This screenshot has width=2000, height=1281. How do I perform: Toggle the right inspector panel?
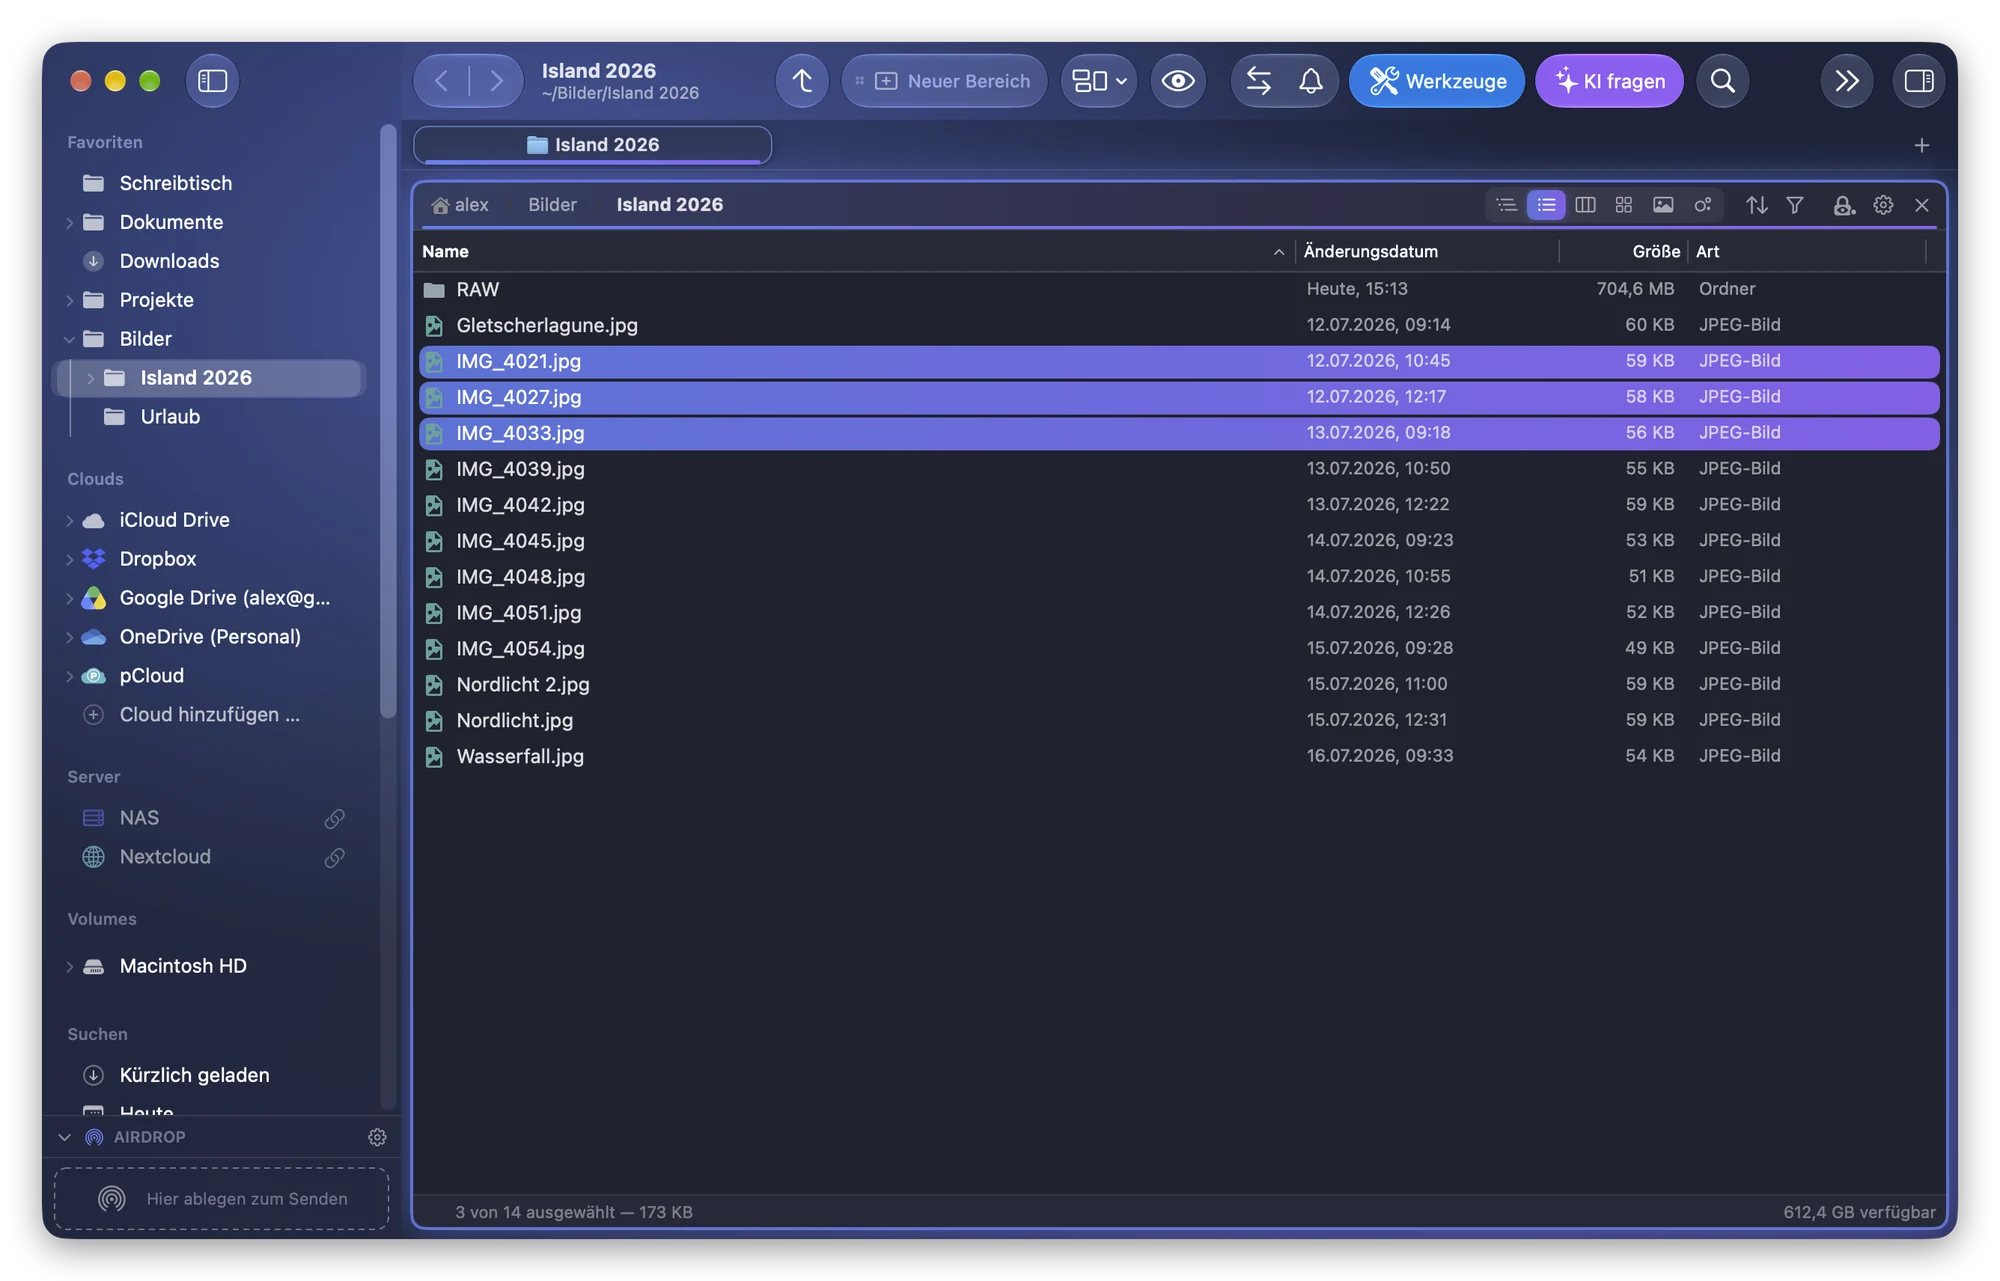pyautogui.click(x=1919, y=81)
